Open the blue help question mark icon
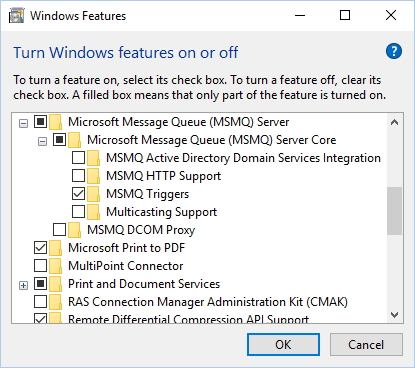 point(394,51)
